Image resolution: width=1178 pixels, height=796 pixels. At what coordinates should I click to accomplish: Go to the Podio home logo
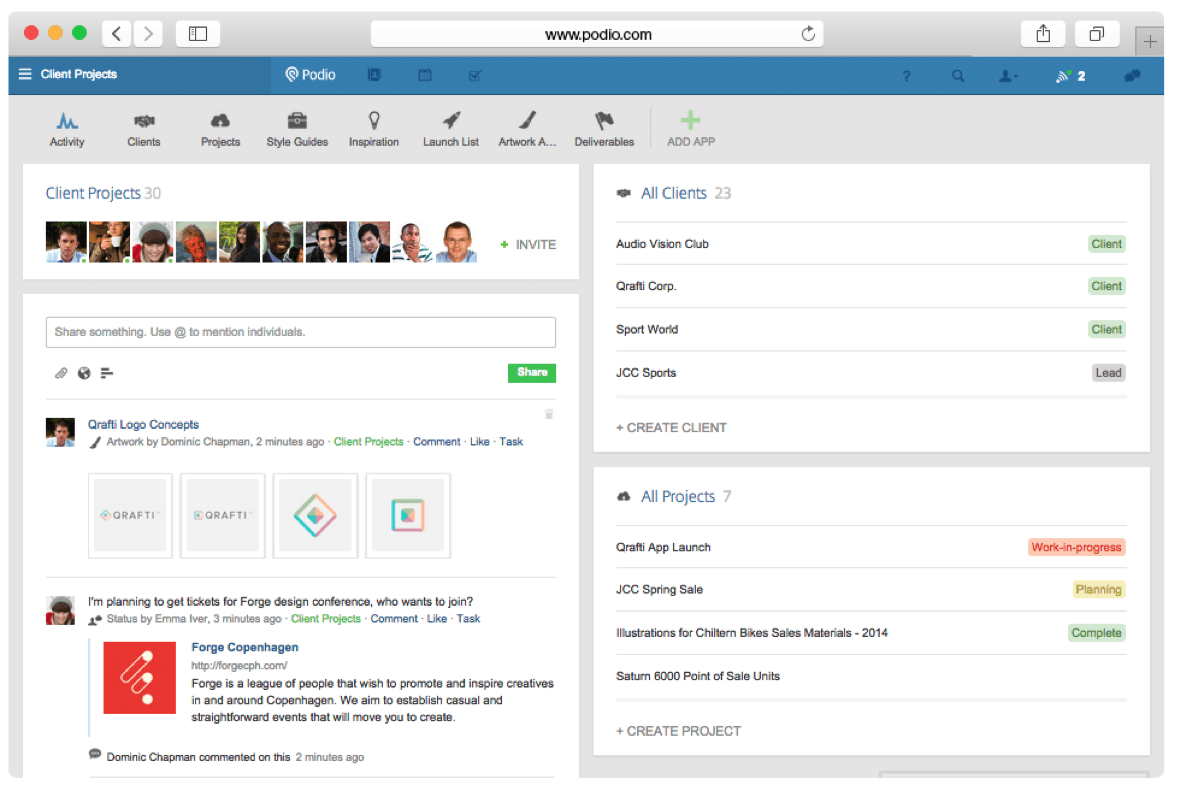(310, 74)
